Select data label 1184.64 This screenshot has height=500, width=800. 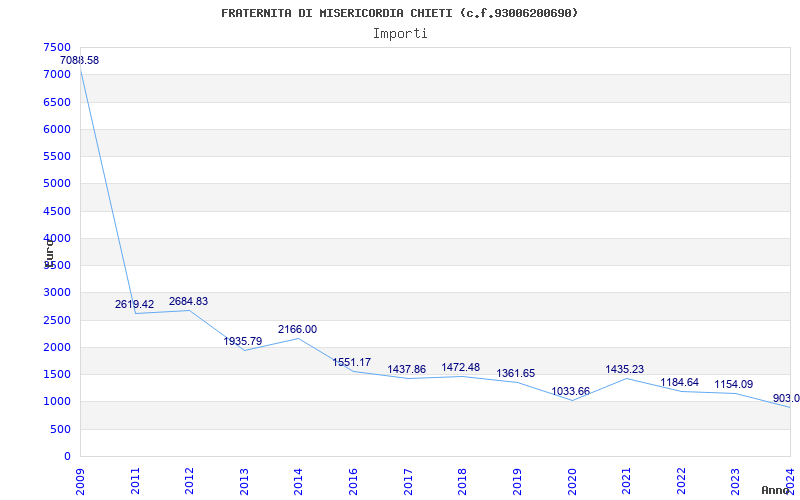point(680,383)
